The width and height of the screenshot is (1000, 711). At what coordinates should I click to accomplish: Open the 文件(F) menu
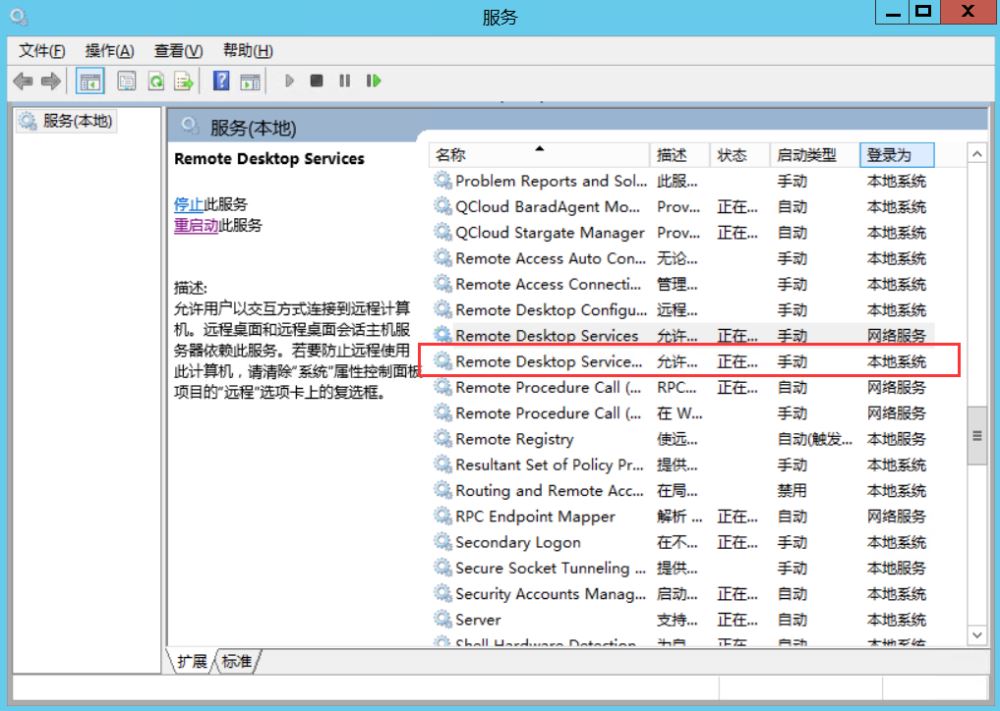[x=41, y=50]
